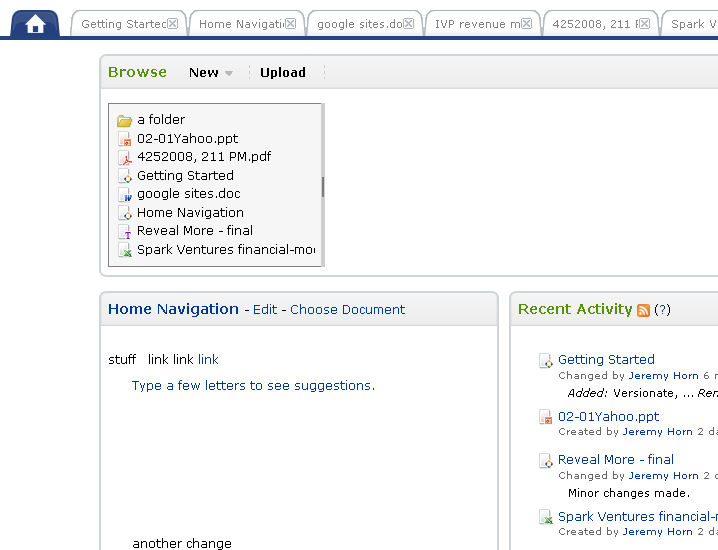Viewport: 718px width, 550px height.
Task: Close the IVP revenue tab
Action: pyautogui.click(x=527, y=24)
